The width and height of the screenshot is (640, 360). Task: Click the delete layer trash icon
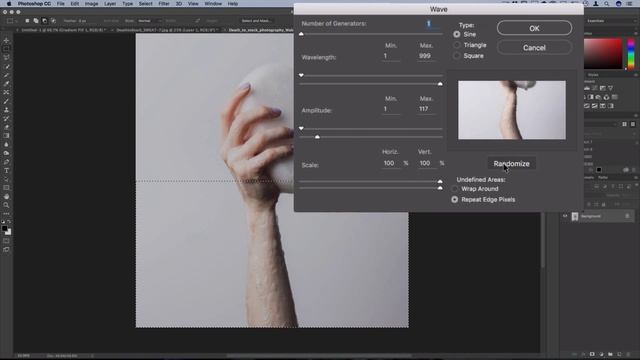point(628,354)
